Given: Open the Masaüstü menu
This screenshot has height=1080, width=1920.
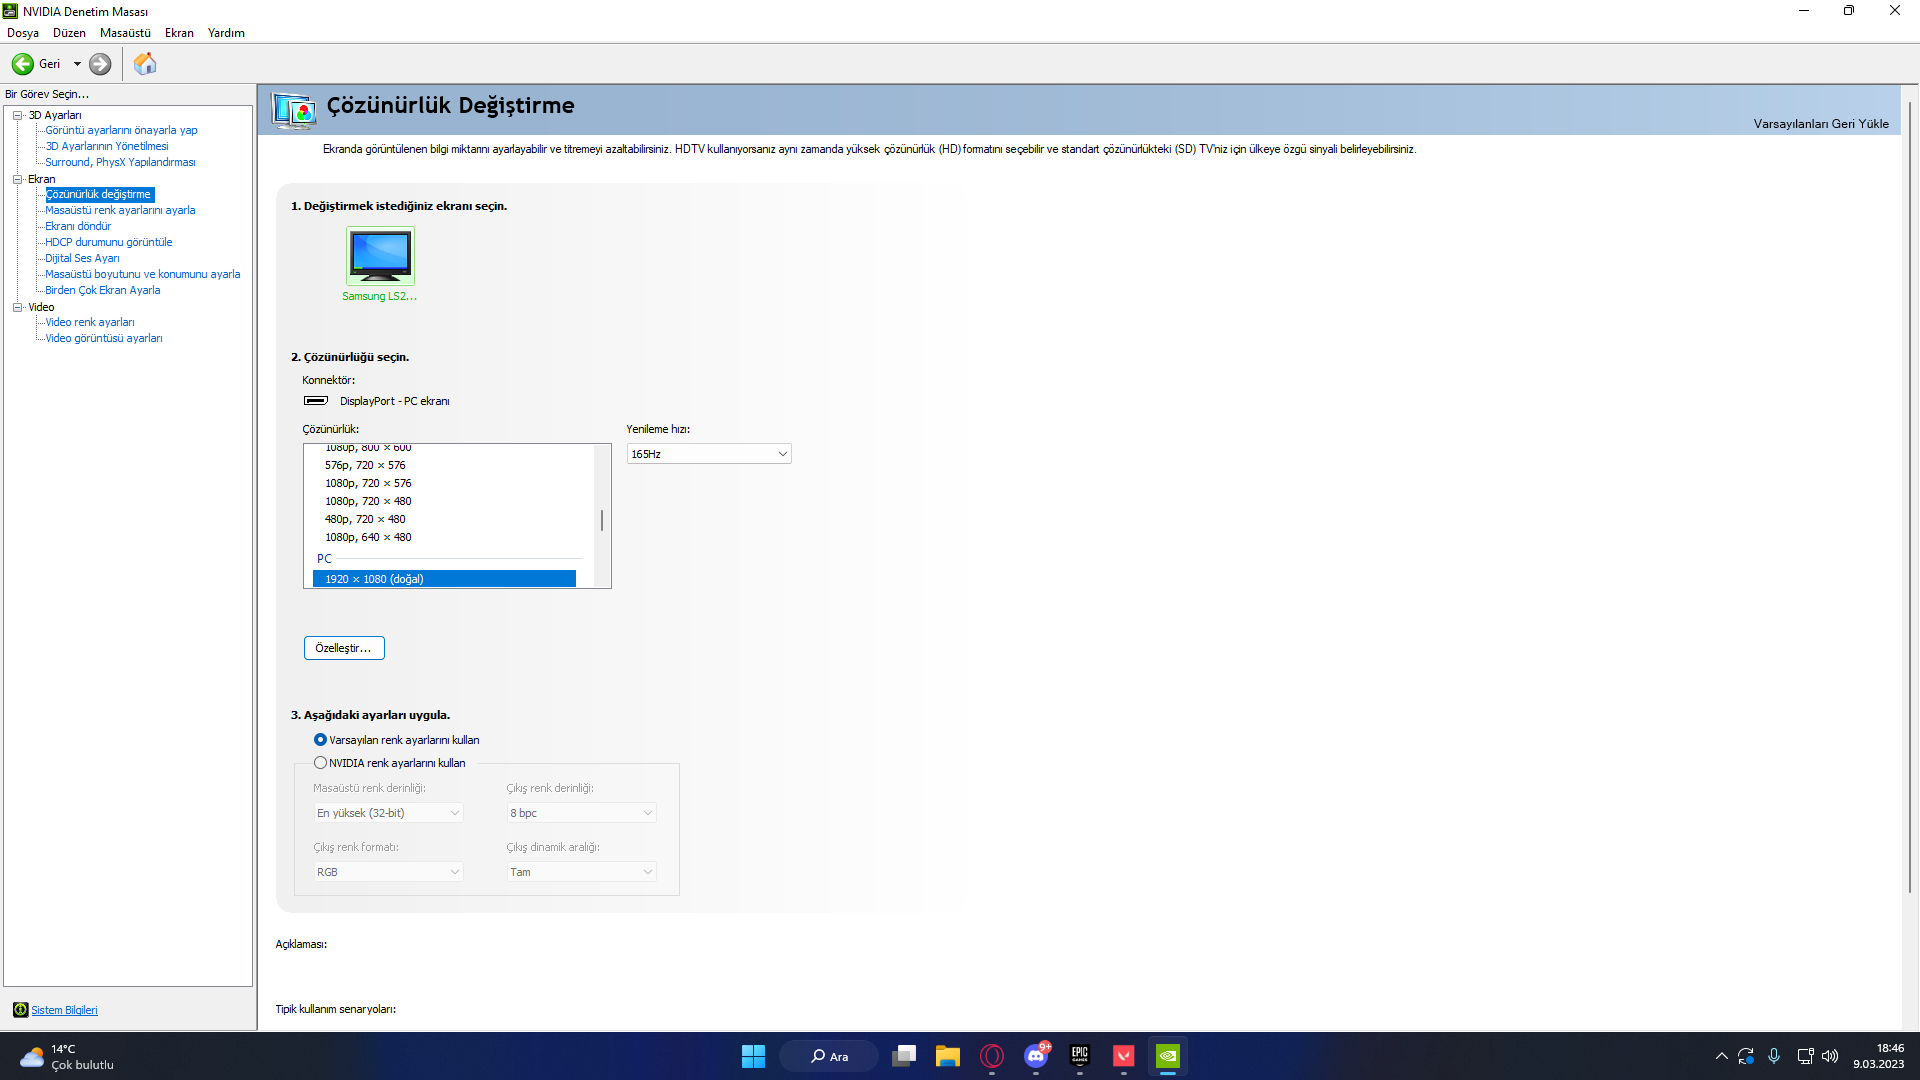Looking at the screenshot, I should tap(125, 33).
